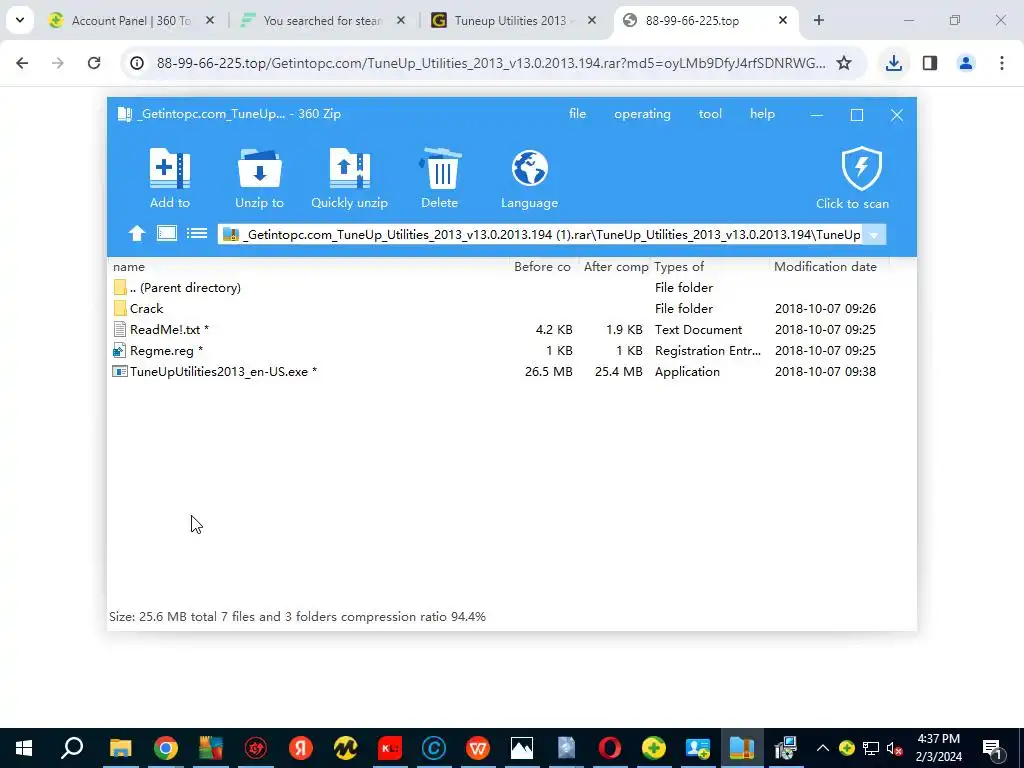Click the browser forward arrow
Viewport: 1024px width, 768px height.
(58, 63)
